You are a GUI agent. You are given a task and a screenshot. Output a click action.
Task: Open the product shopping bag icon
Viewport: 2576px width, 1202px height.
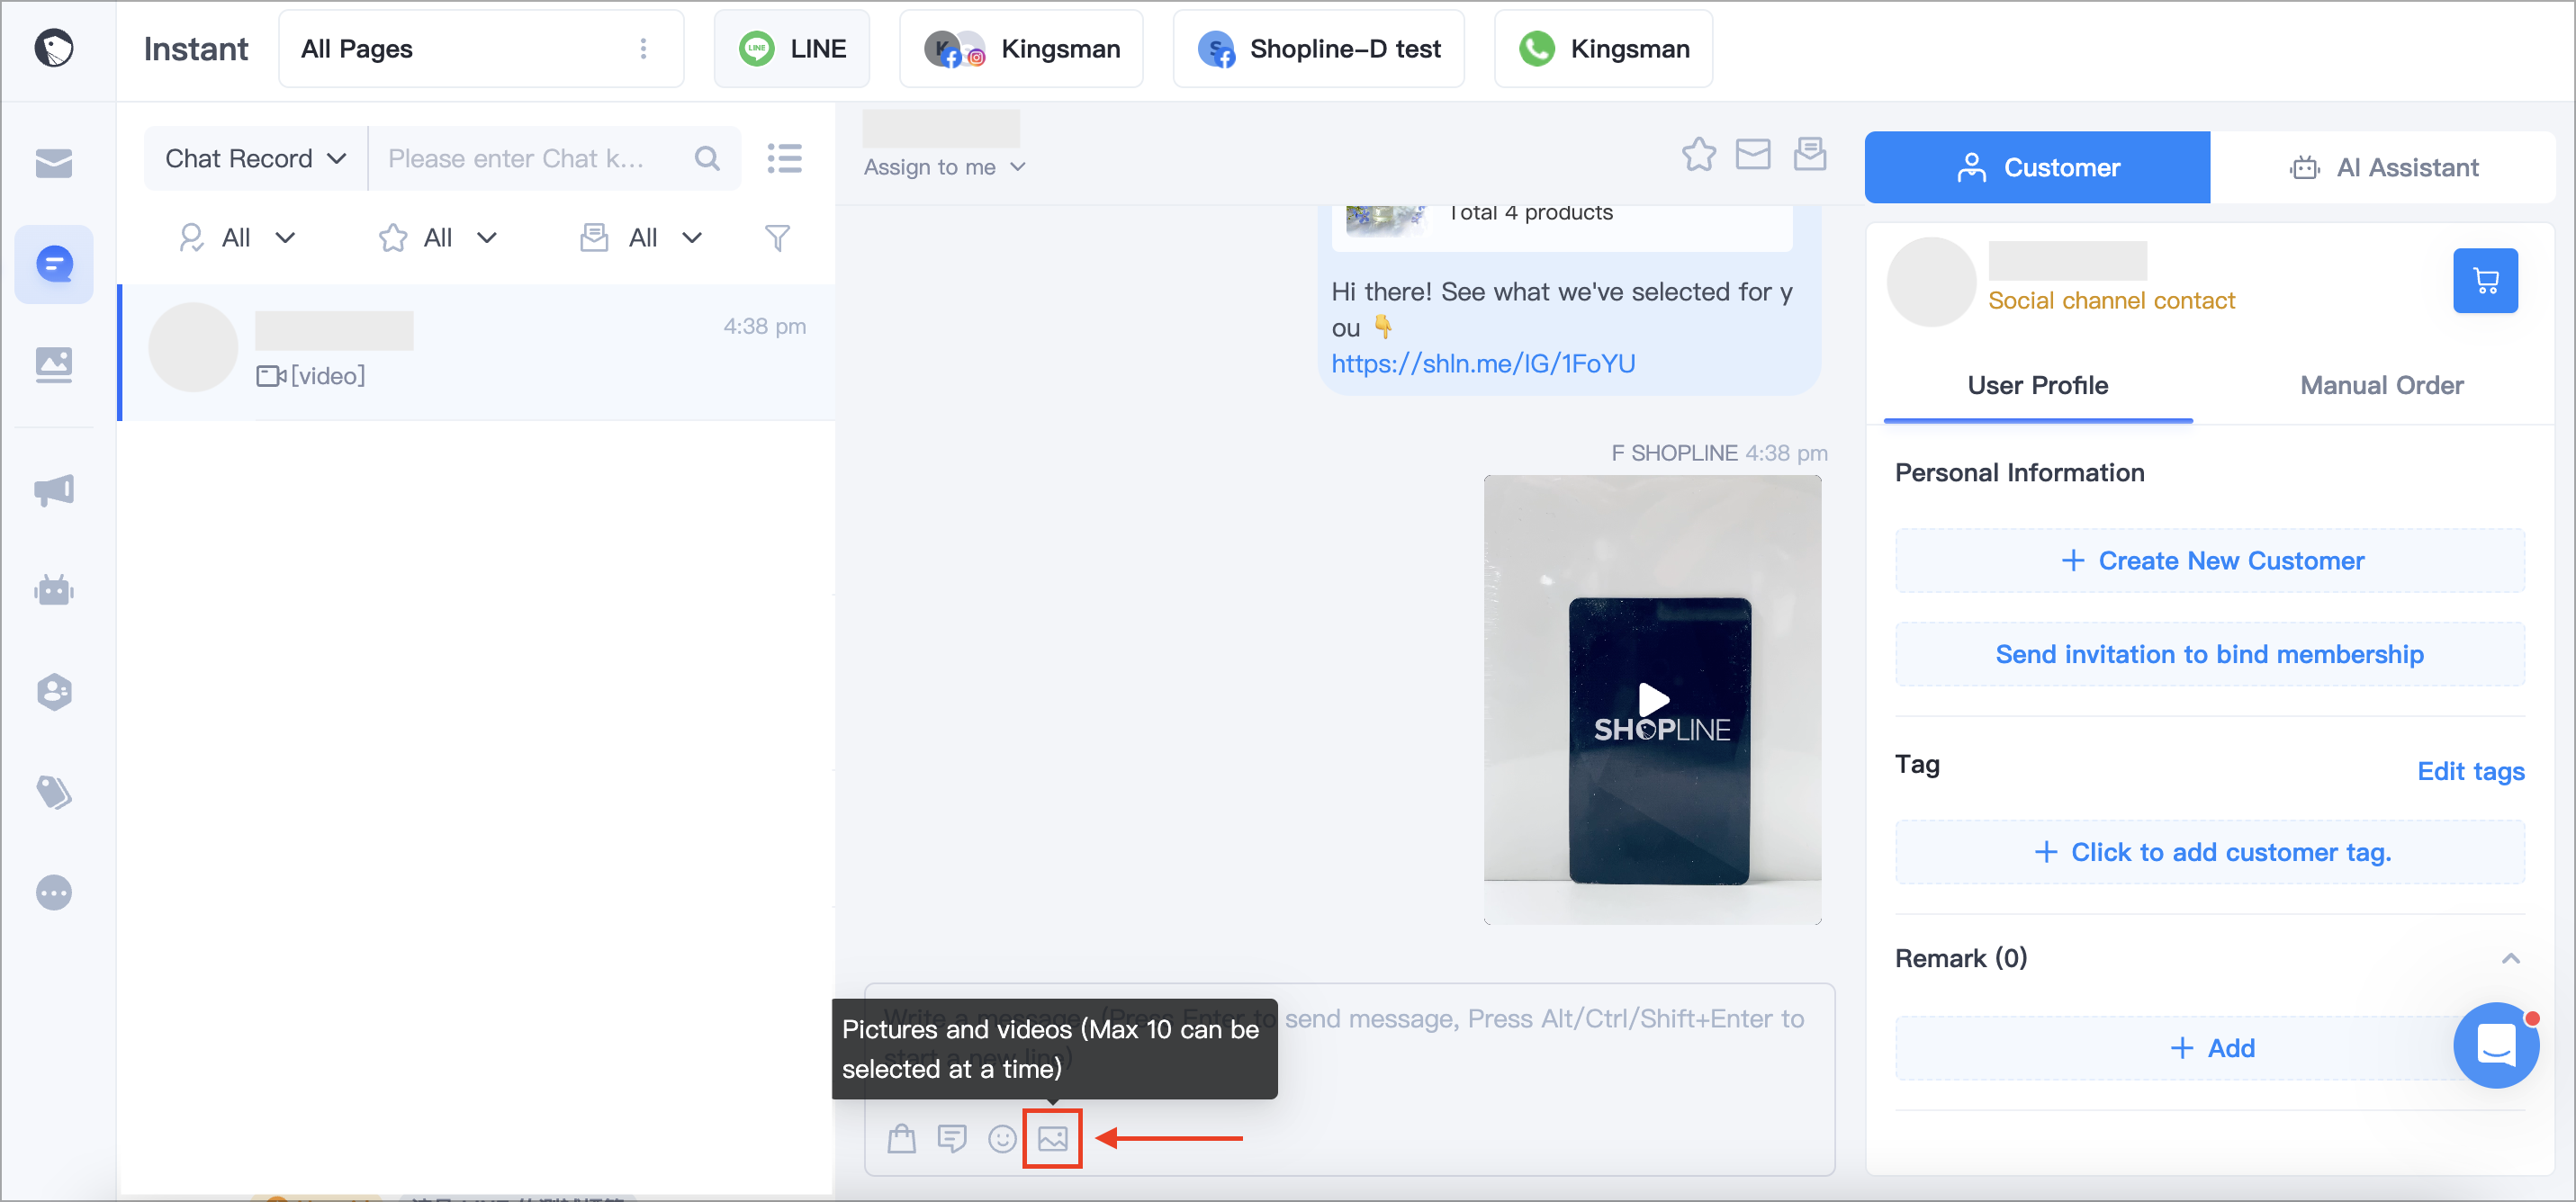pos(901,1138)
